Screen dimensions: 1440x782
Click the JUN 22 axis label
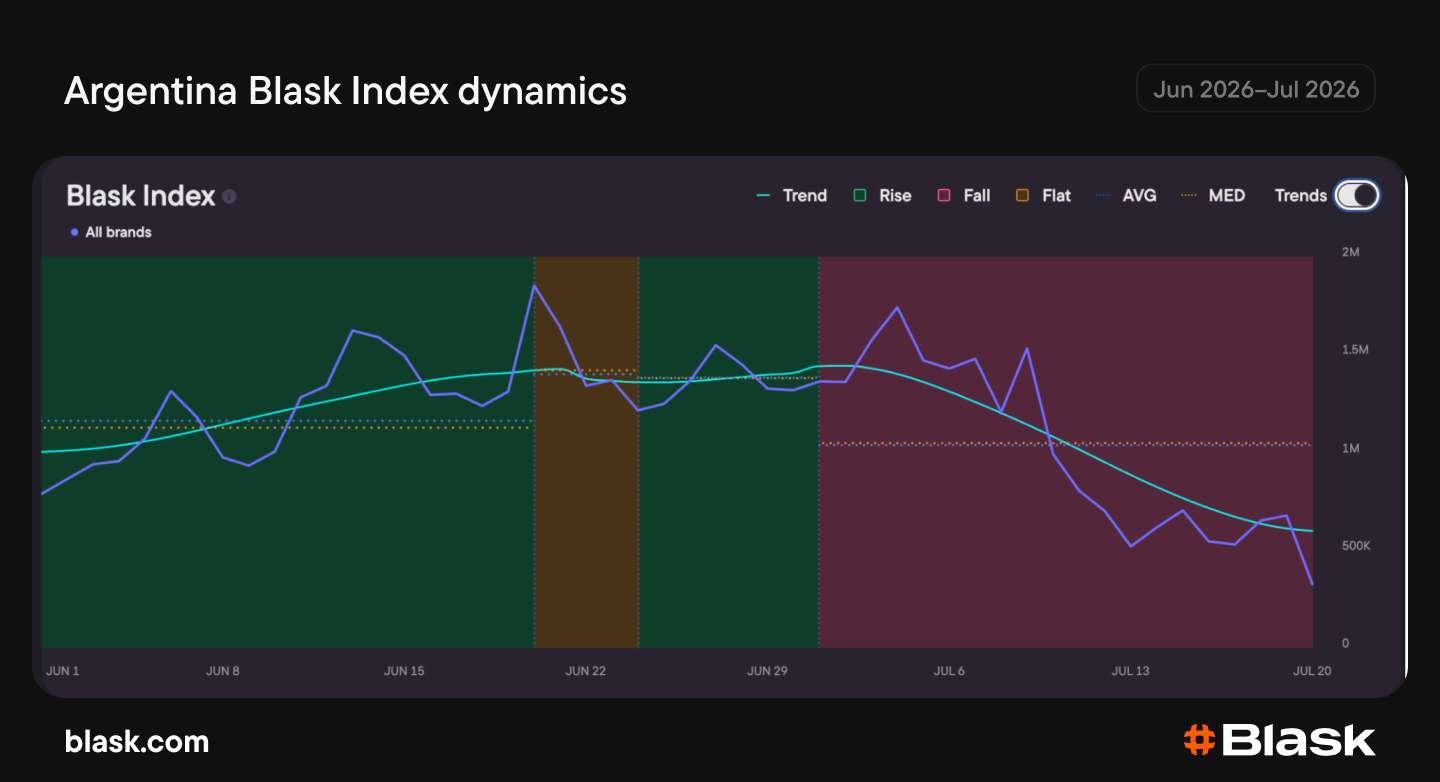(x=585, y=671)
